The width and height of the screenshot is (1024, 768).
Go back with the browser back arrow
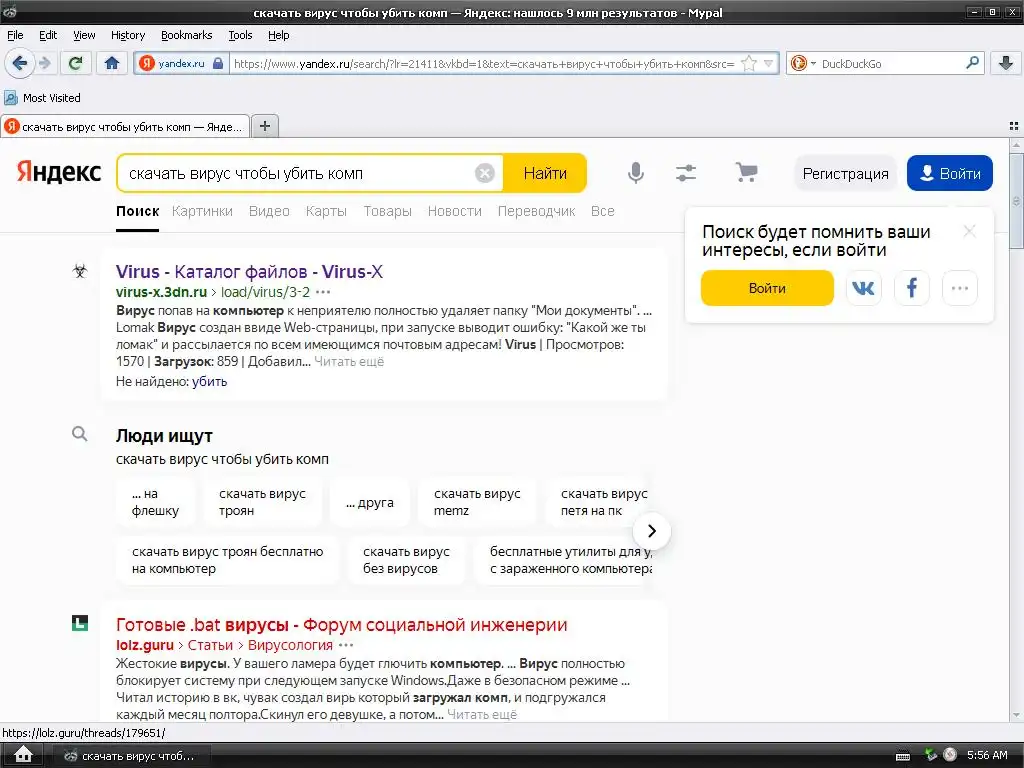[x=20, y=63]
